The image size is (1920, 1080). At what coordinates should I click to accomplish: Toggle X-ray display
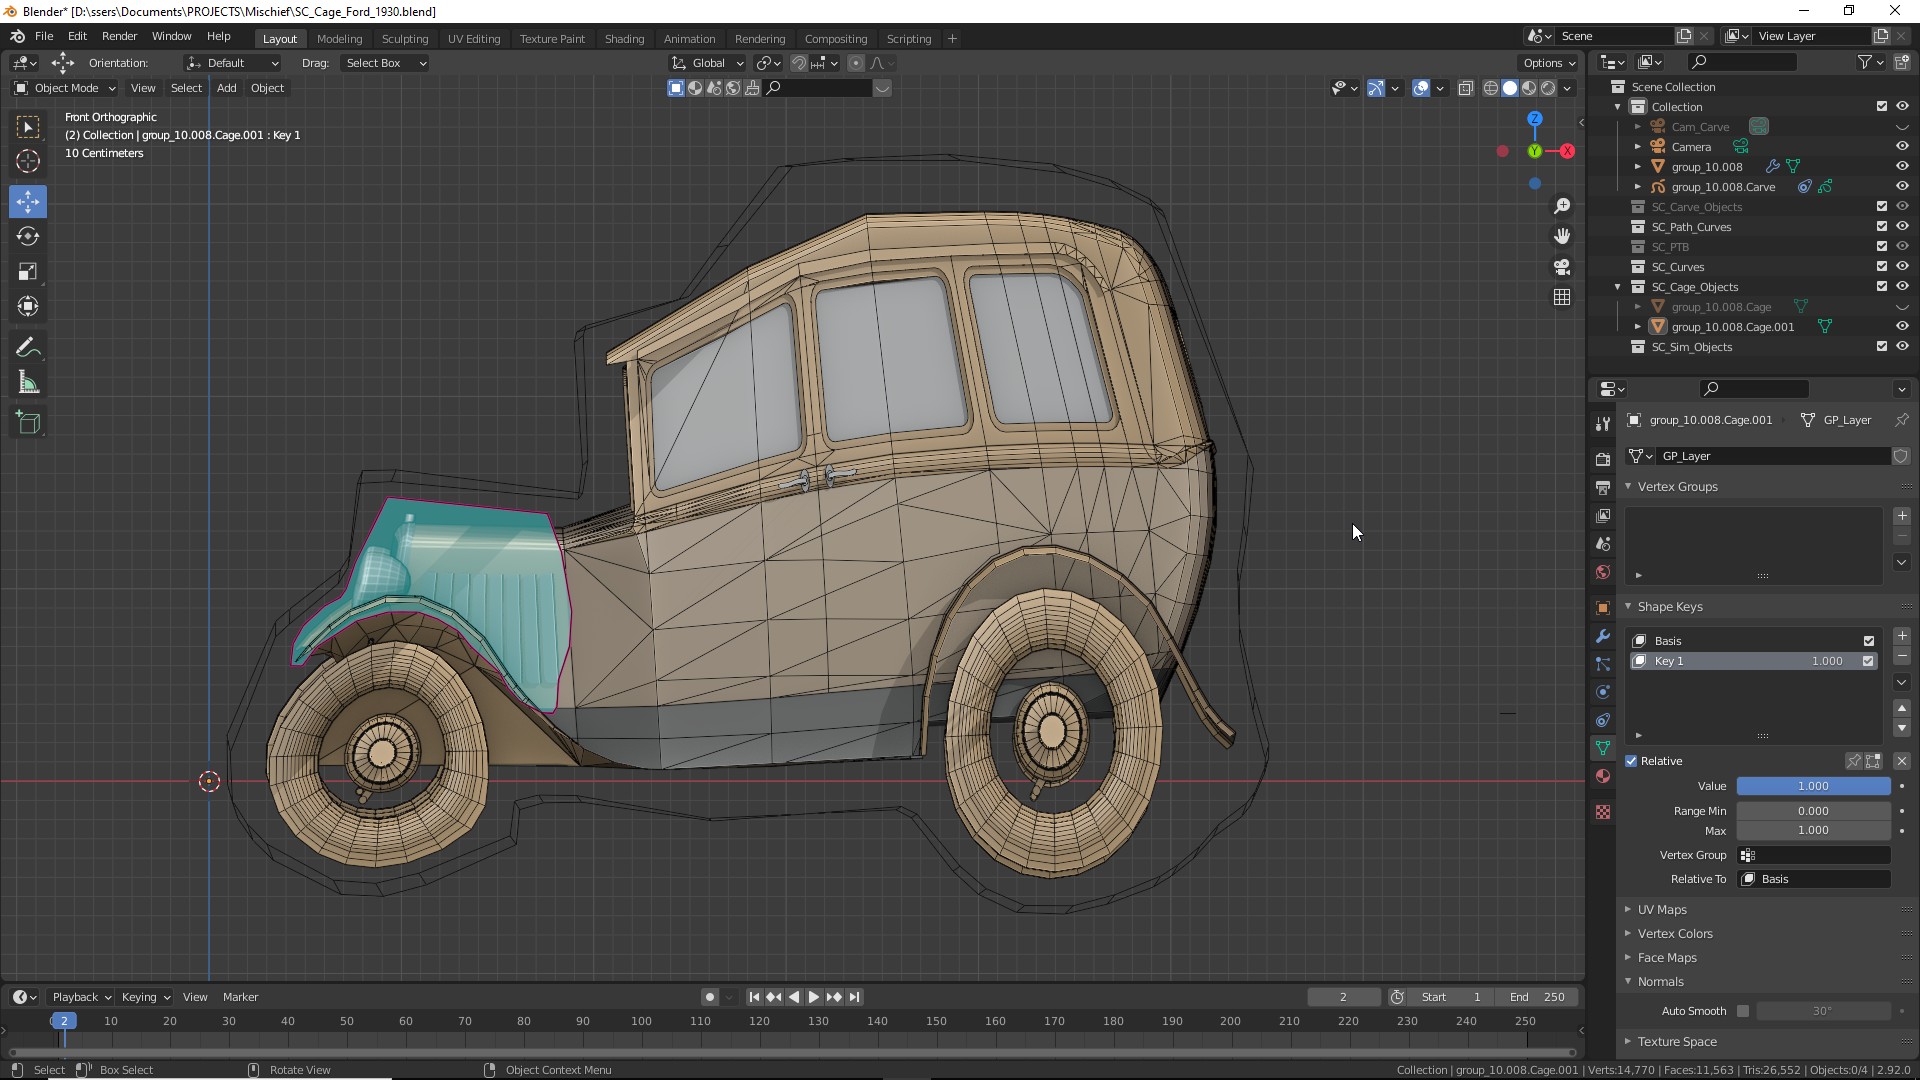click(1466, 88)
